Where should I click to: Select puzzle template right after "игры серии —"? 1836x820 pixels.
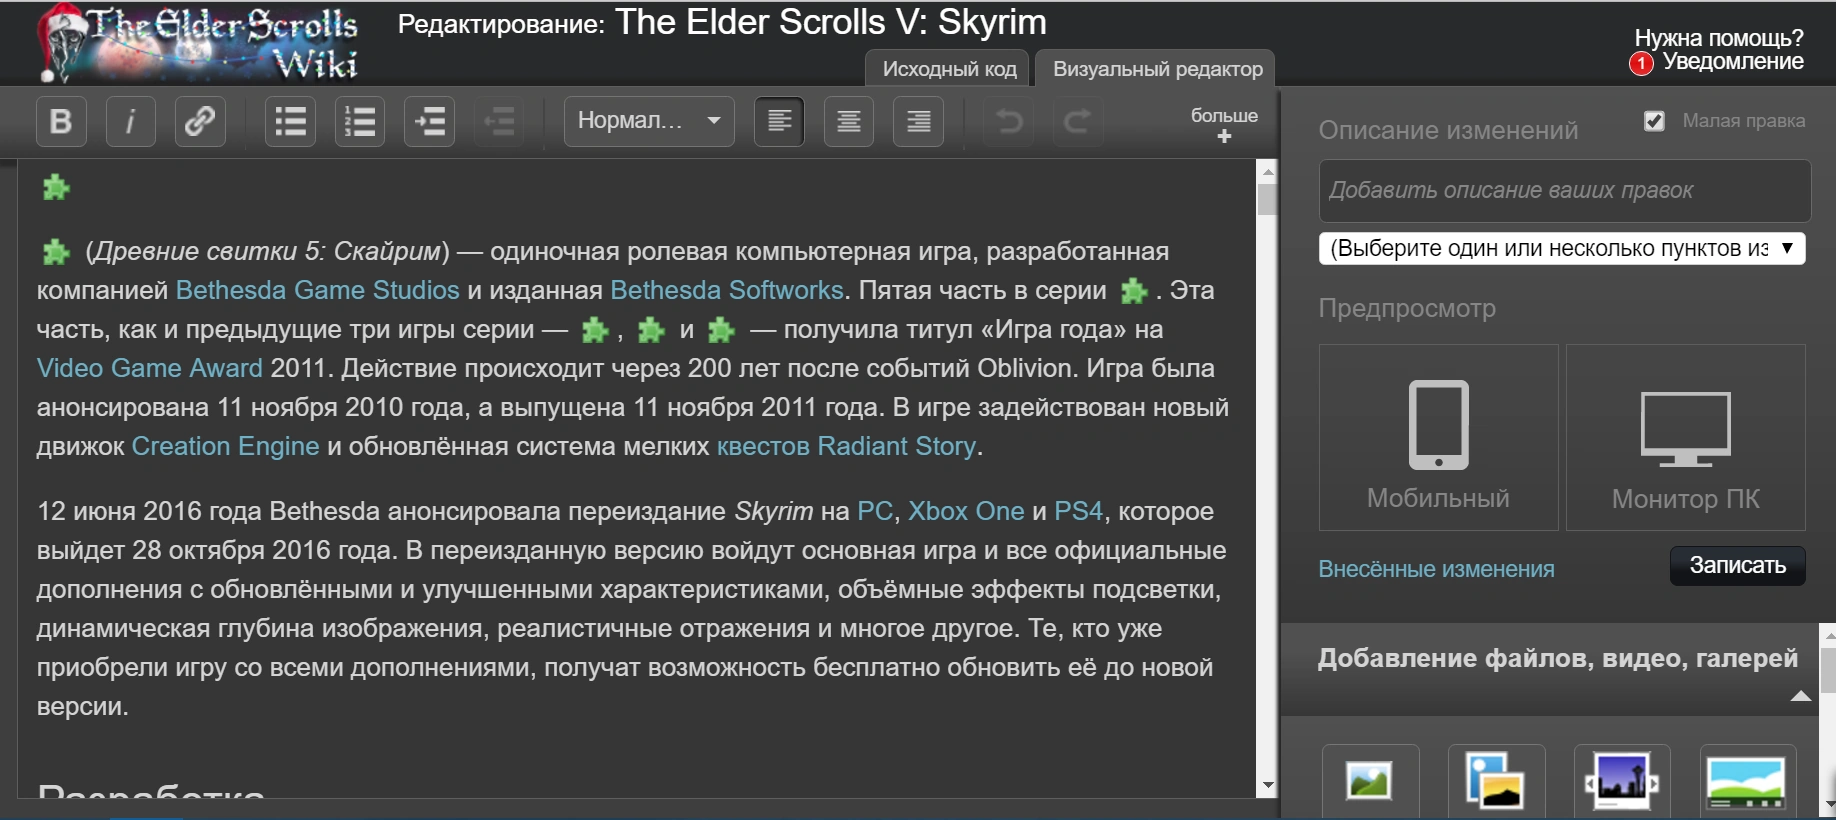595,329
